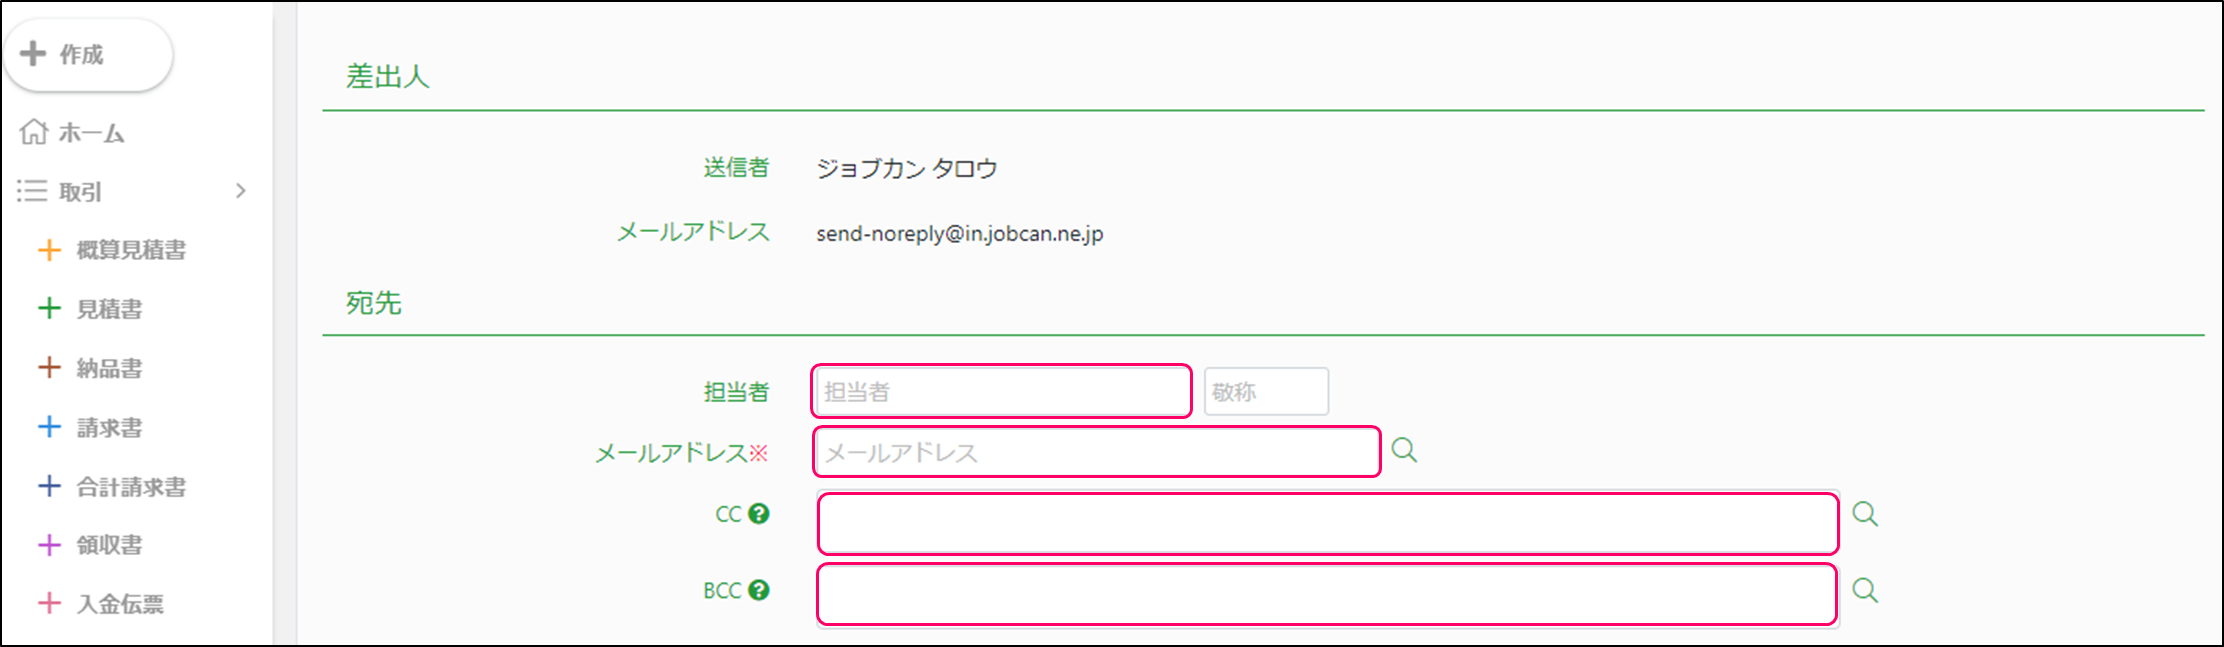
Task: Click the orange plus icon for 概算見積書
Action: [49, 250]
